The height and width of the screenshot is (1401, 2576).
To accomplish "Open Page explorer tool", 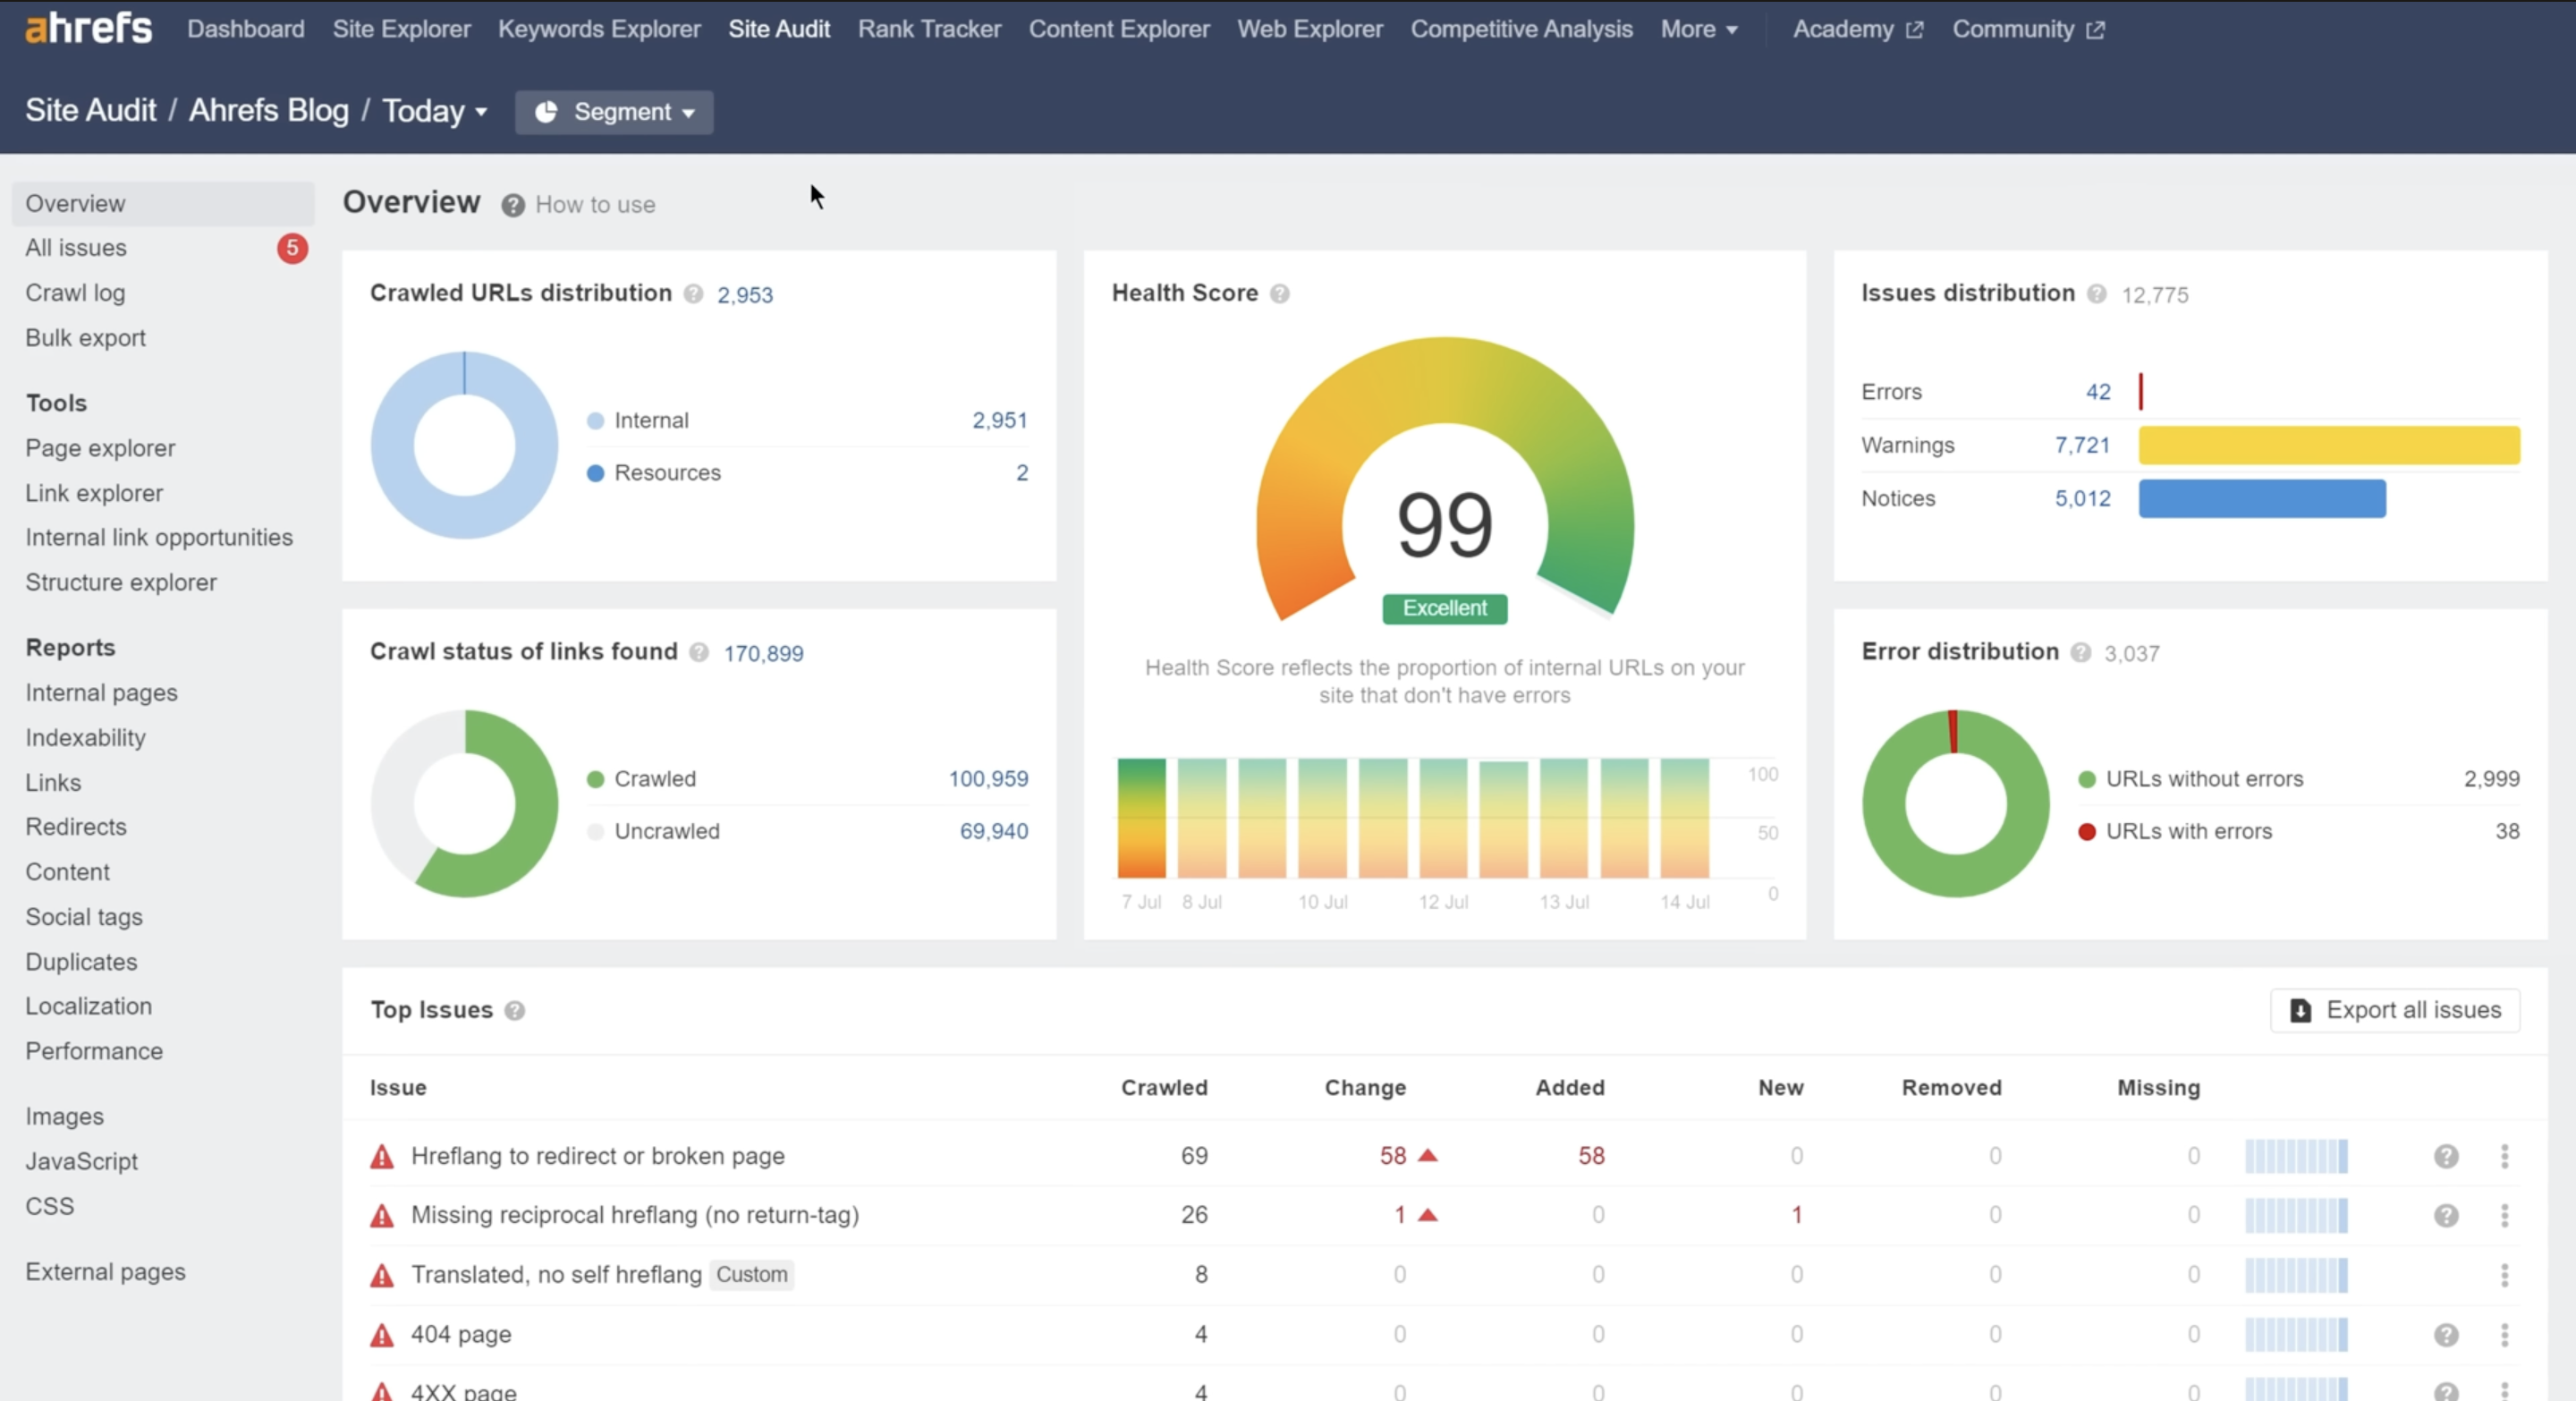I will point(100,448).
